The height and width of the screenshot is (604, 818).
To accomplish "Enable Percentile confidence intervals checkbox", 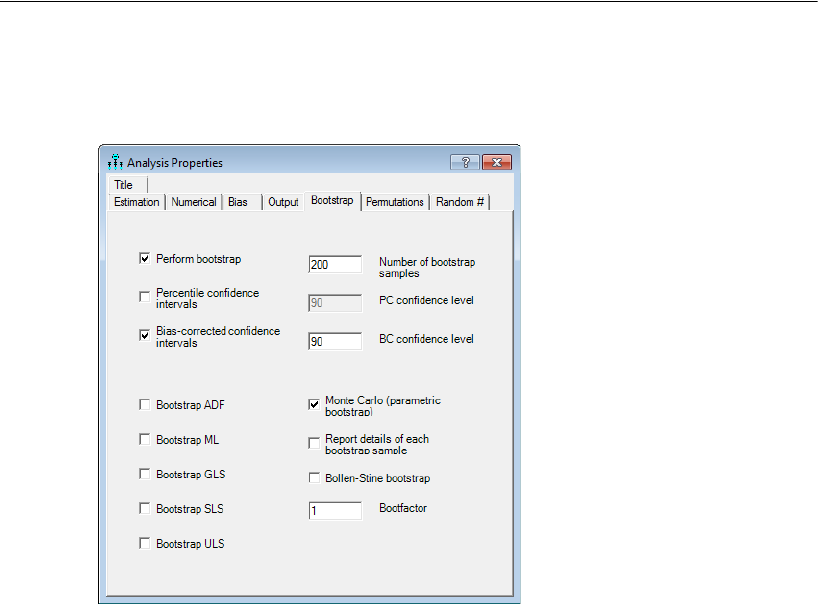I will (x=145, y=297).
